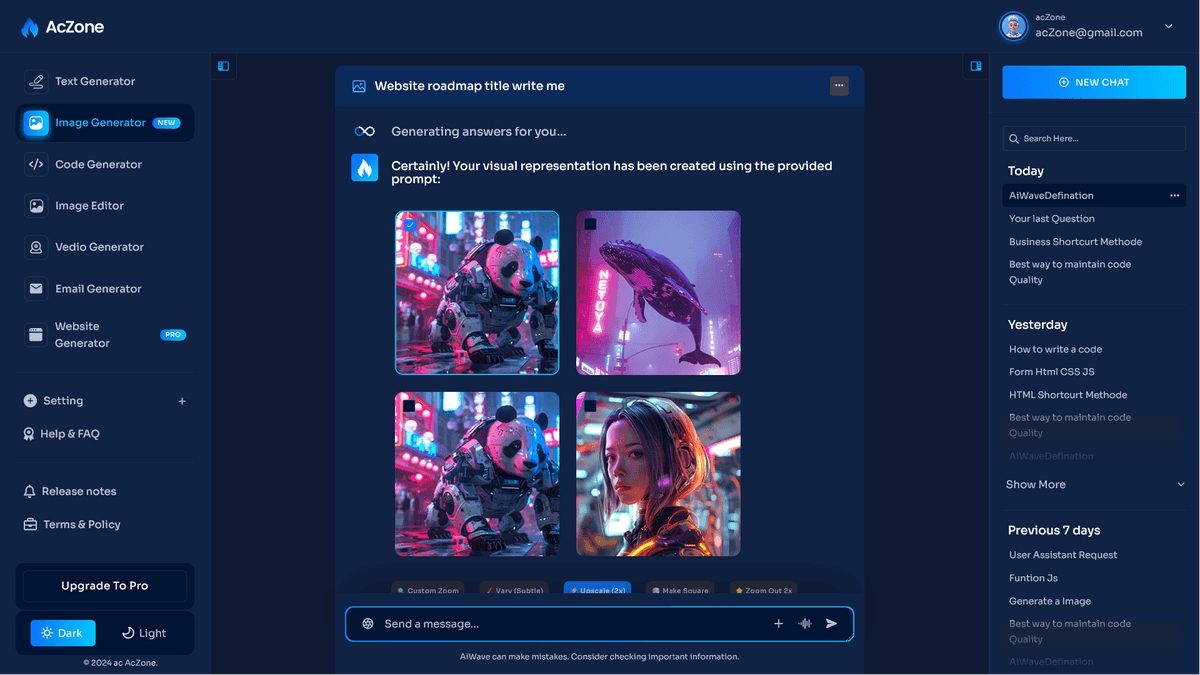The image size is (1200, 675).
Task: Open 'User Assistant Request' chat
Action: pos(1063,555)
